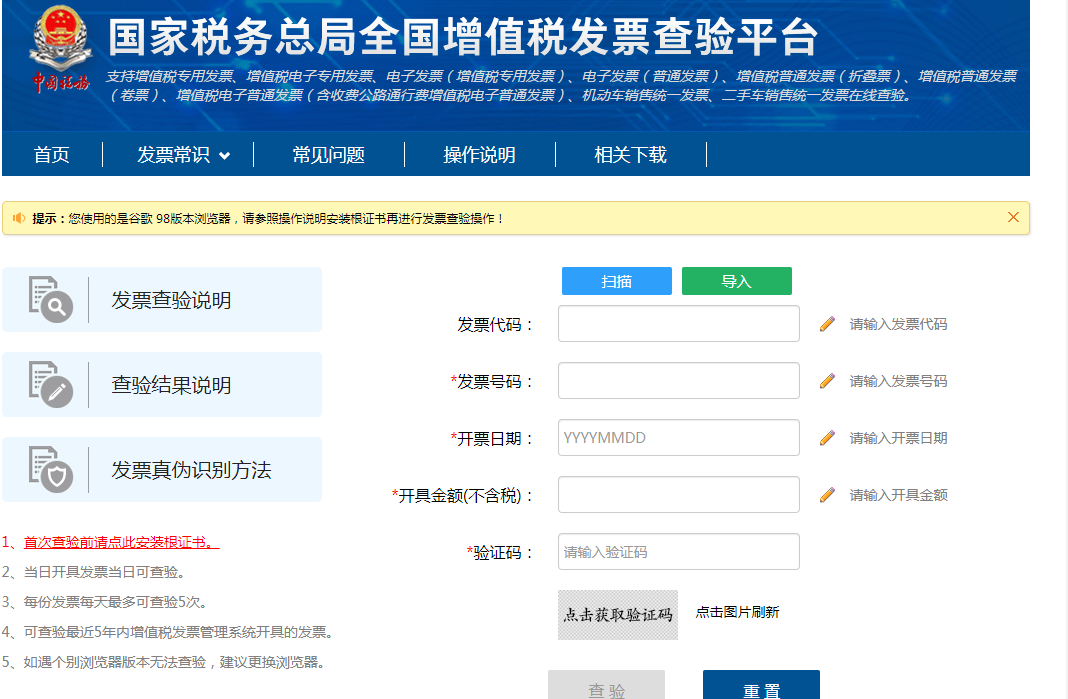Click the speaker icon in the yellow notice
The height and width of the screenshot is (699, 1068).
tap(19, 218)
